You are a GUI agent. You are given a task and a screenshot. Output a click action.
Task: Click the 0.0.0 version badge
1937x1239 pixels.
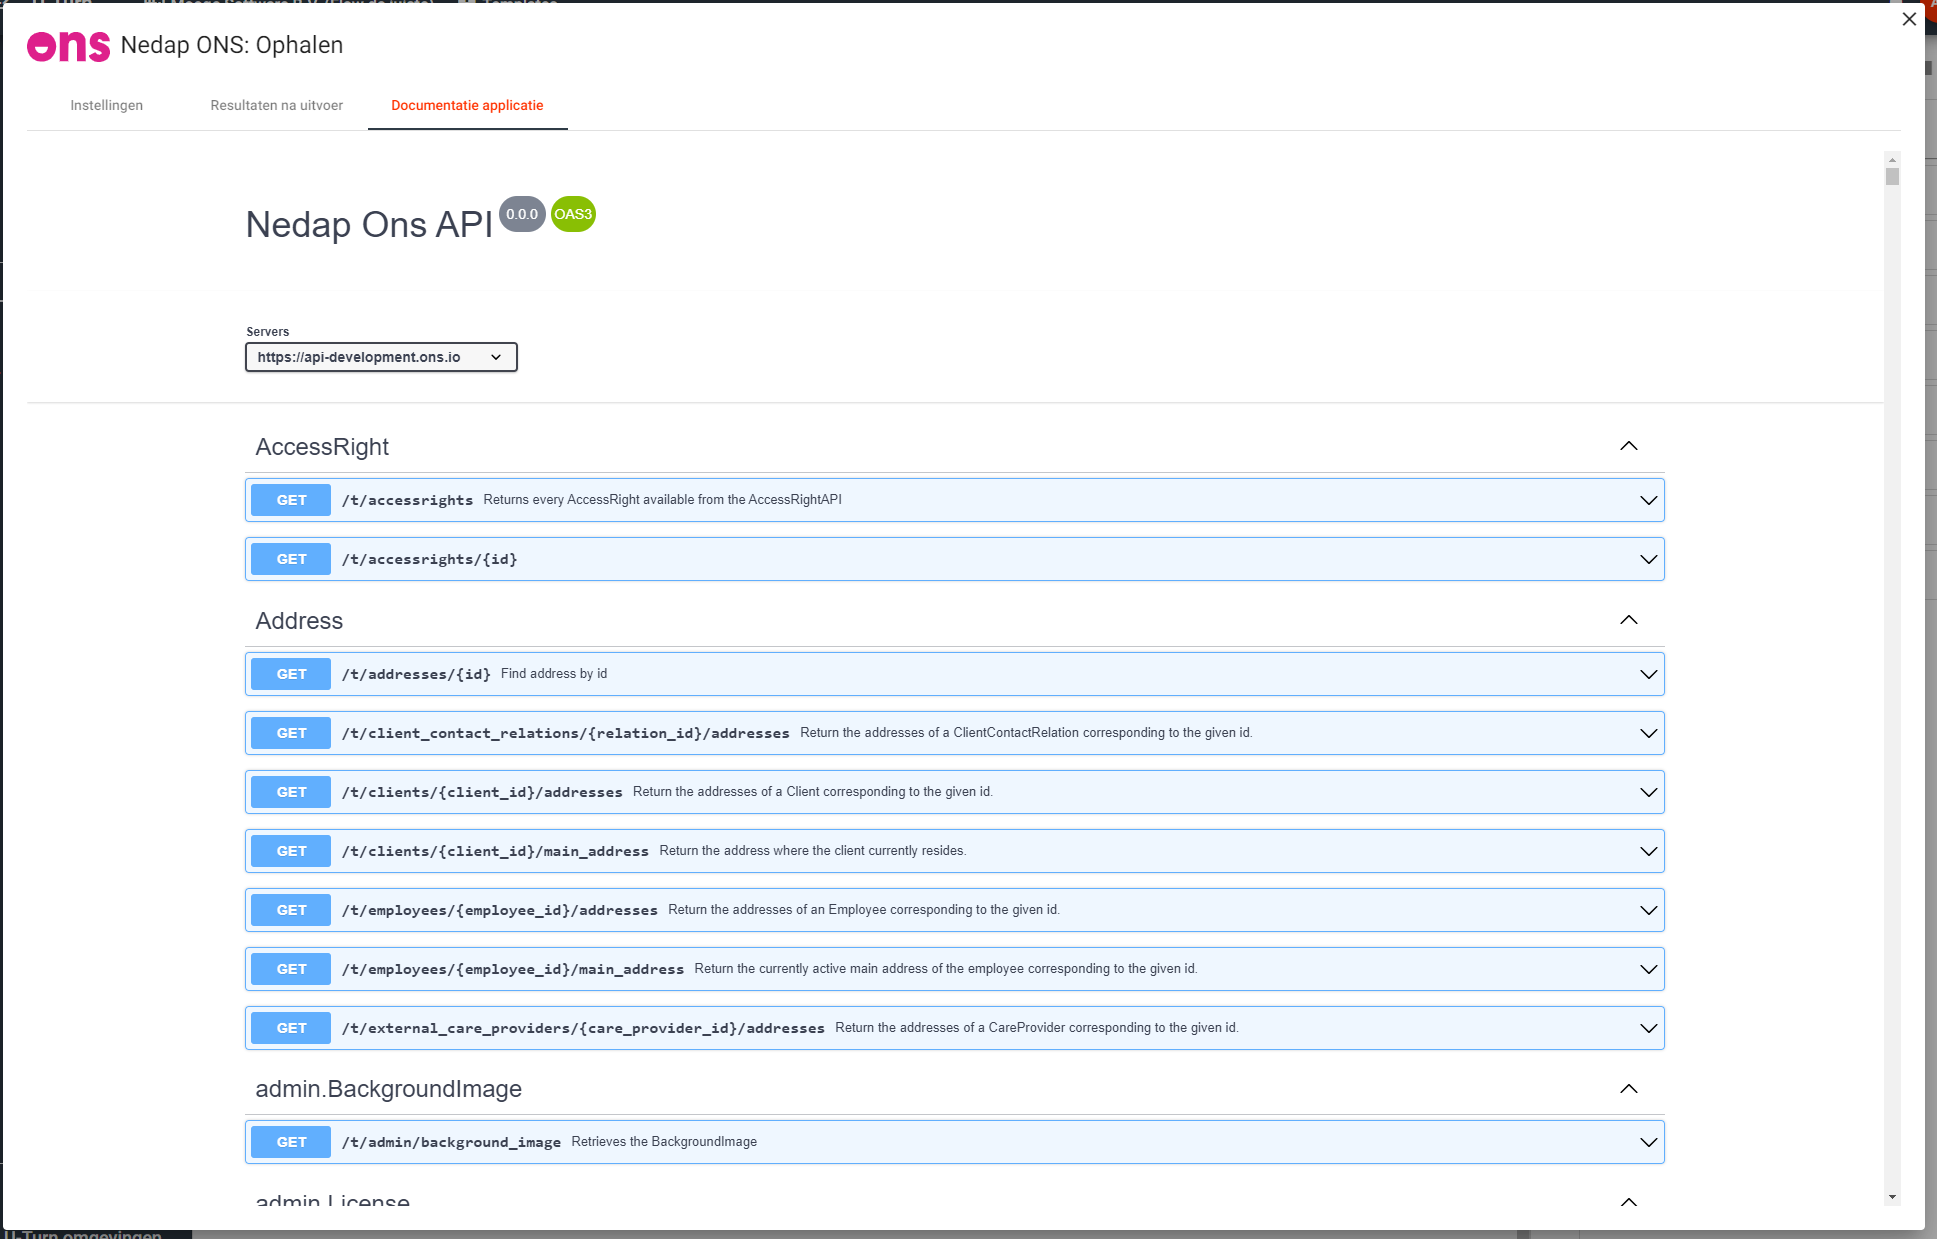tap(521, 214)
